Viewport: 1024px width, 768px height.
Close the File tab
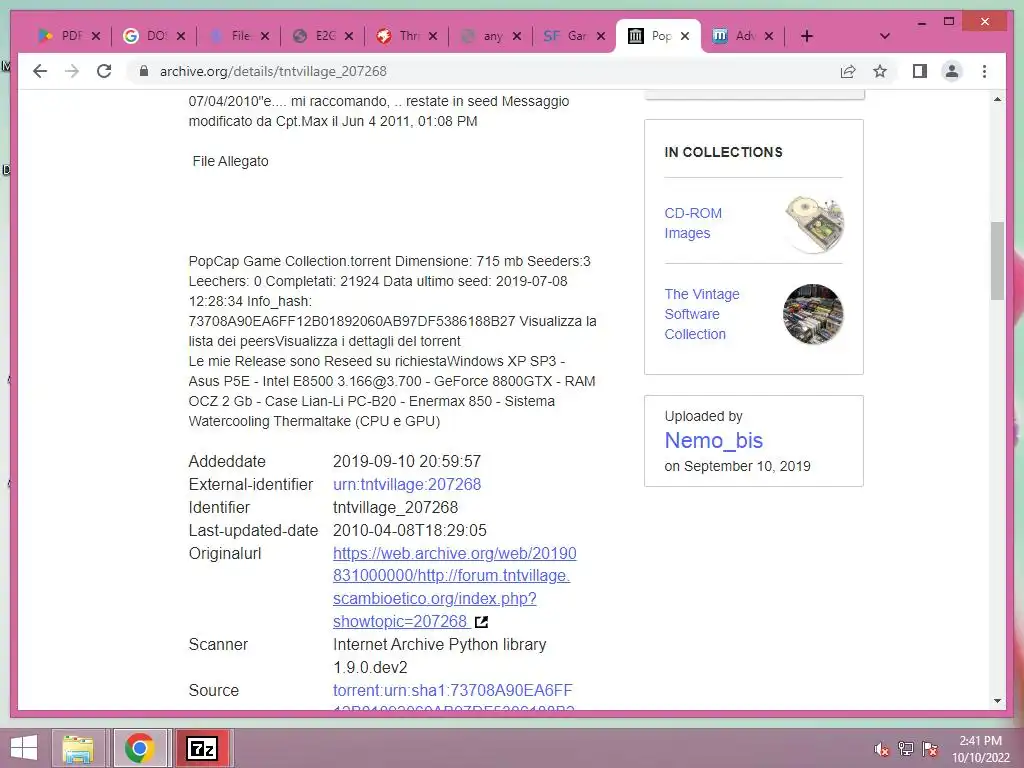point(264,36)
